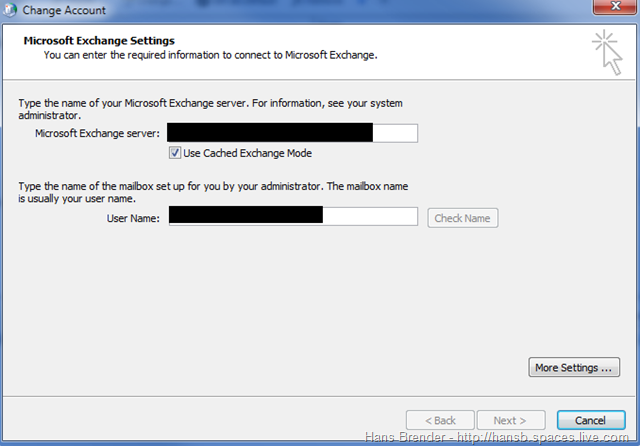Click the "Microsoft Exchange server:" field label

[x=97, y=133]
